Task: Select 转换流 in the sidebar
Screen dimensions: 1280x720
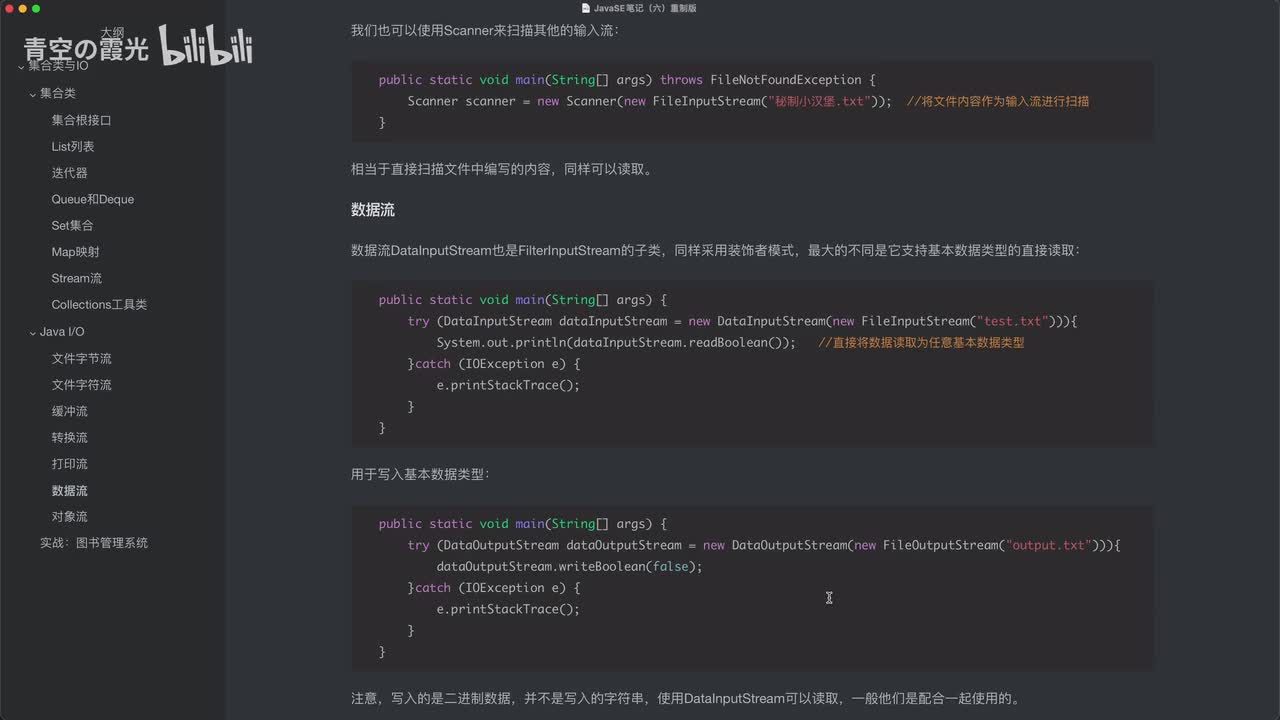Action: coord(69,437)
